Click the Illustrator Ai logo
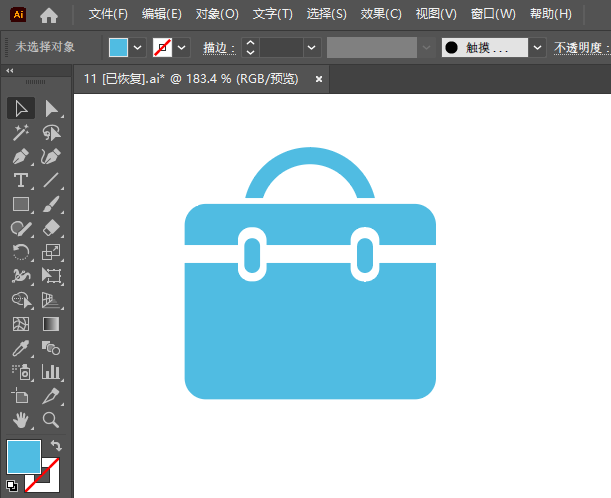The image size is (611, 498). [18, 14]
